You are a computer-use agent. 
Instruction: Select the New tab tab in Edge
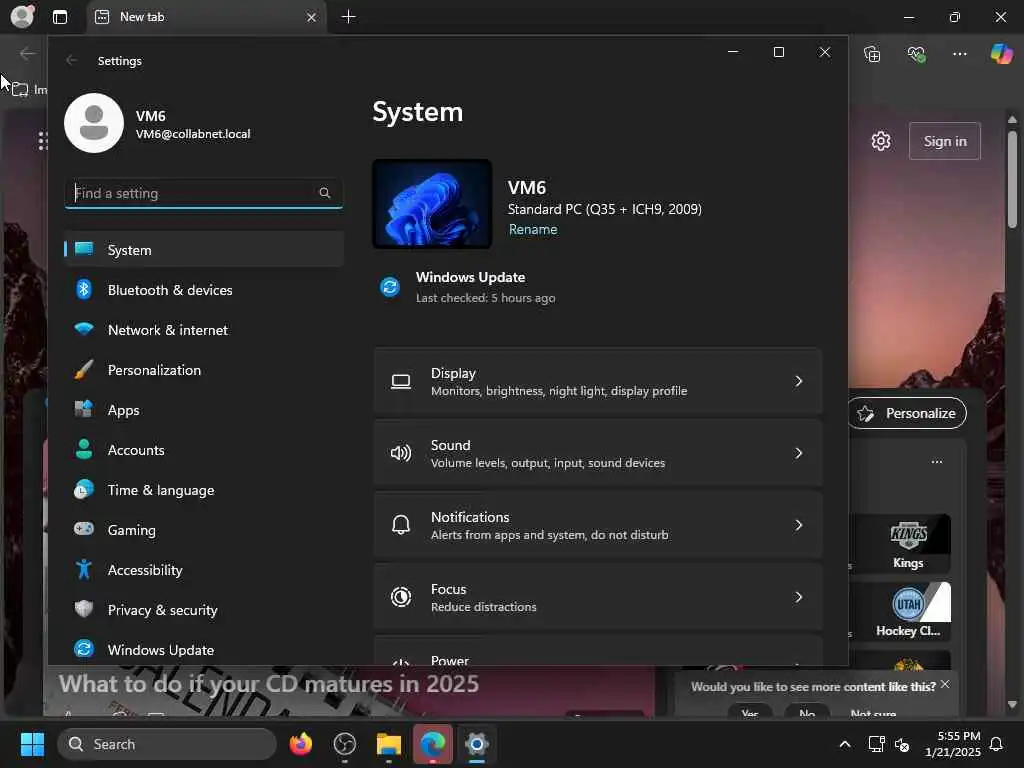click(x=205, y=17)
